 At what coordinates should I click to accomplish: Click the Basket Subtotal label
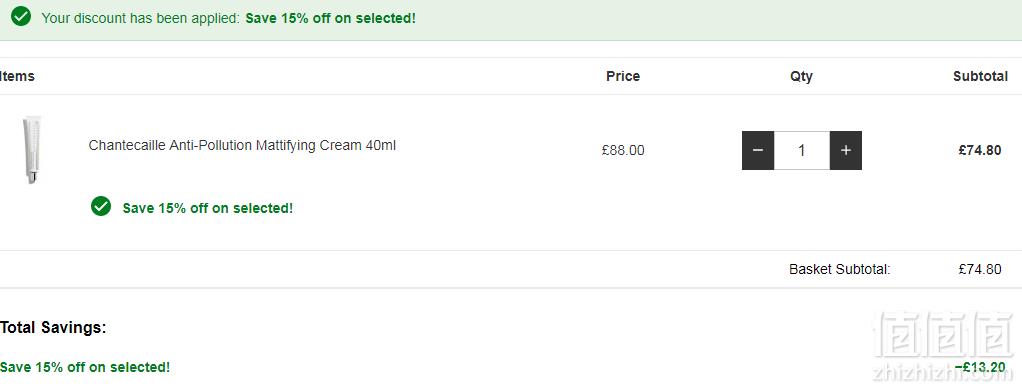click(840, 269)
